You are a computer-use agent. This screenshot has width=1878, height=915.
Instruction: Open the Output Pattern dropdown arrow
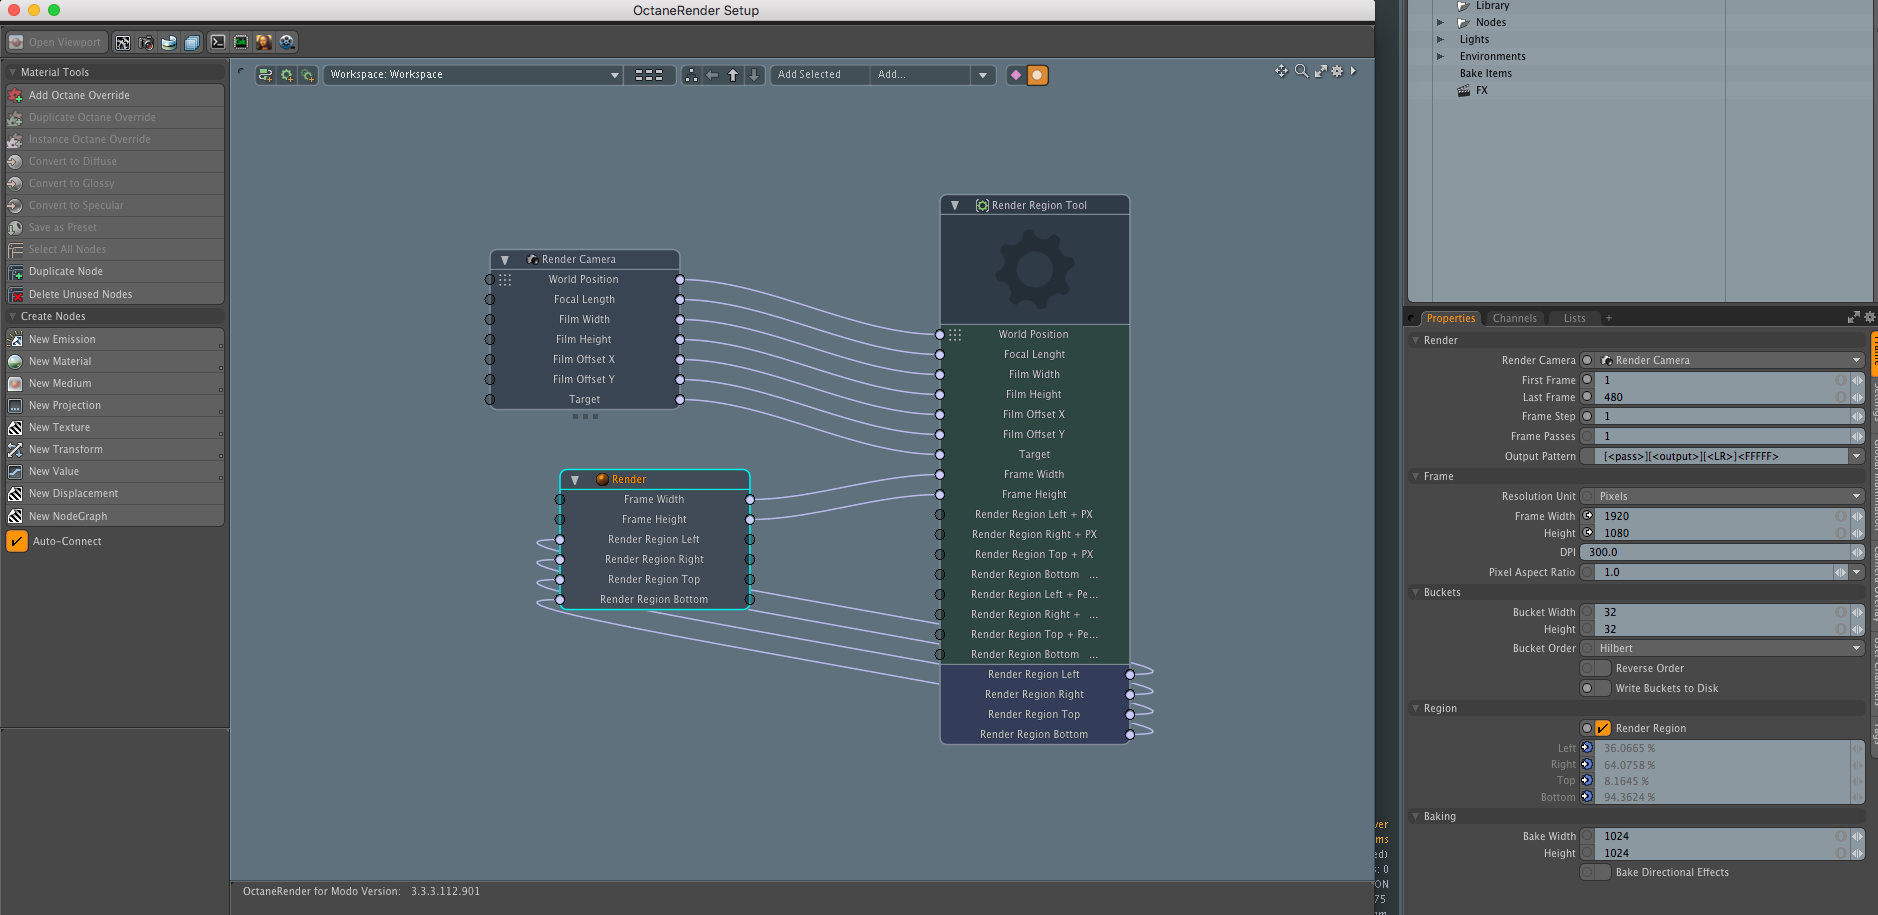(1857, 456)
